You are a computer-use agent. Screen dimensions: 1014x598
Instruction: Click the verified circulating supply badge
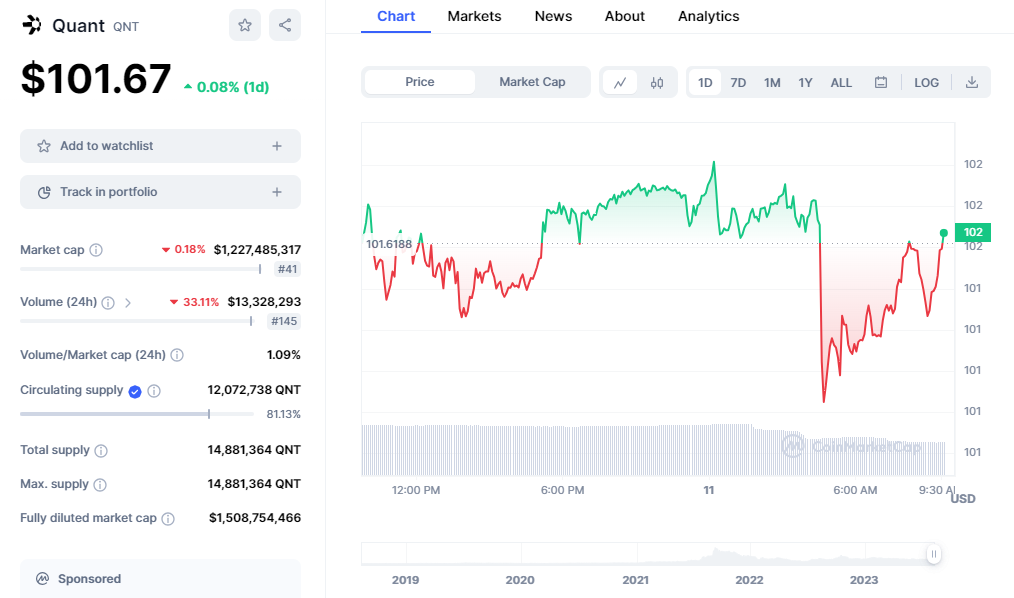coord(135,391)
